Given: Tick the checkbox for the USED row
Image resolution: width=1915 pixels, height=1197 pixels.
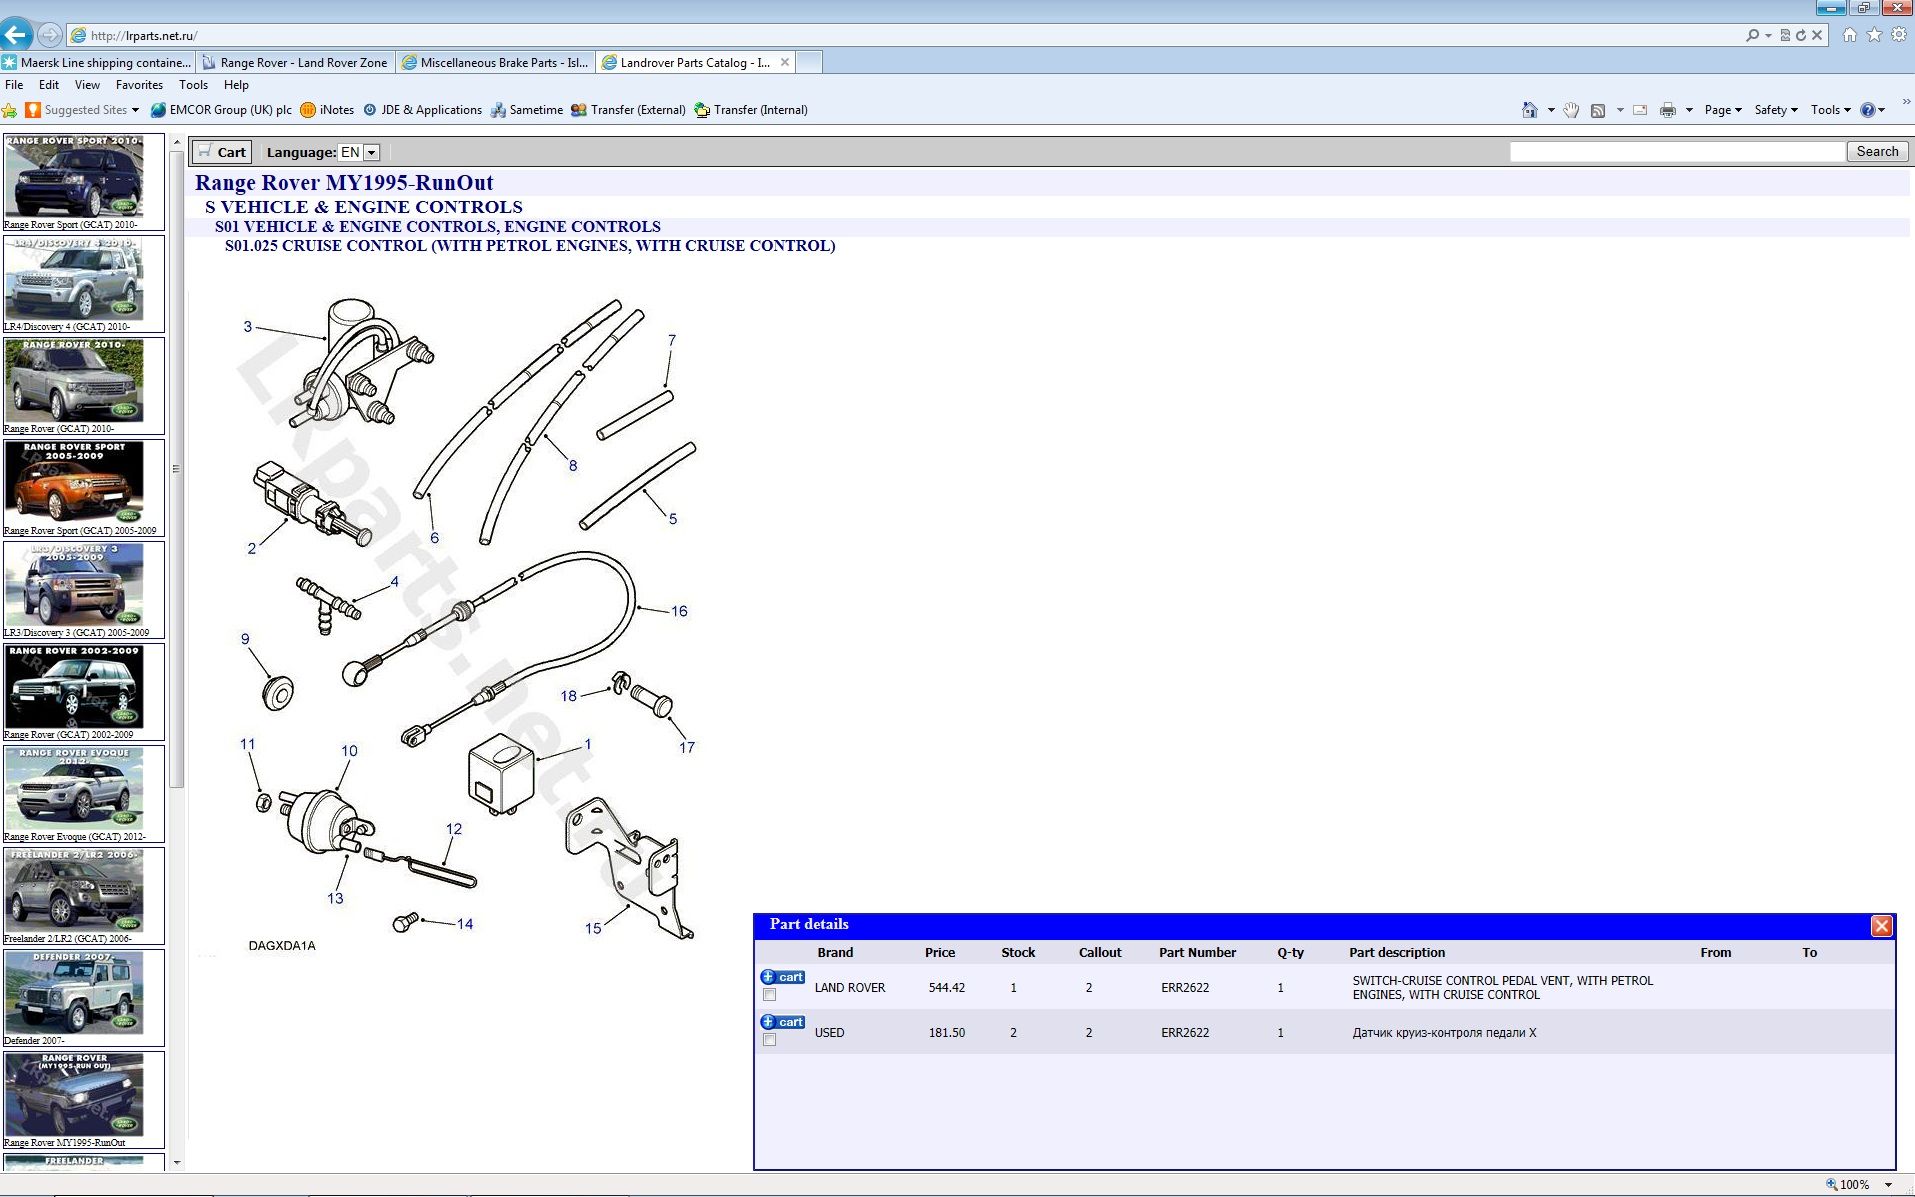Looking at the screenshot, I should [769, 1040].
